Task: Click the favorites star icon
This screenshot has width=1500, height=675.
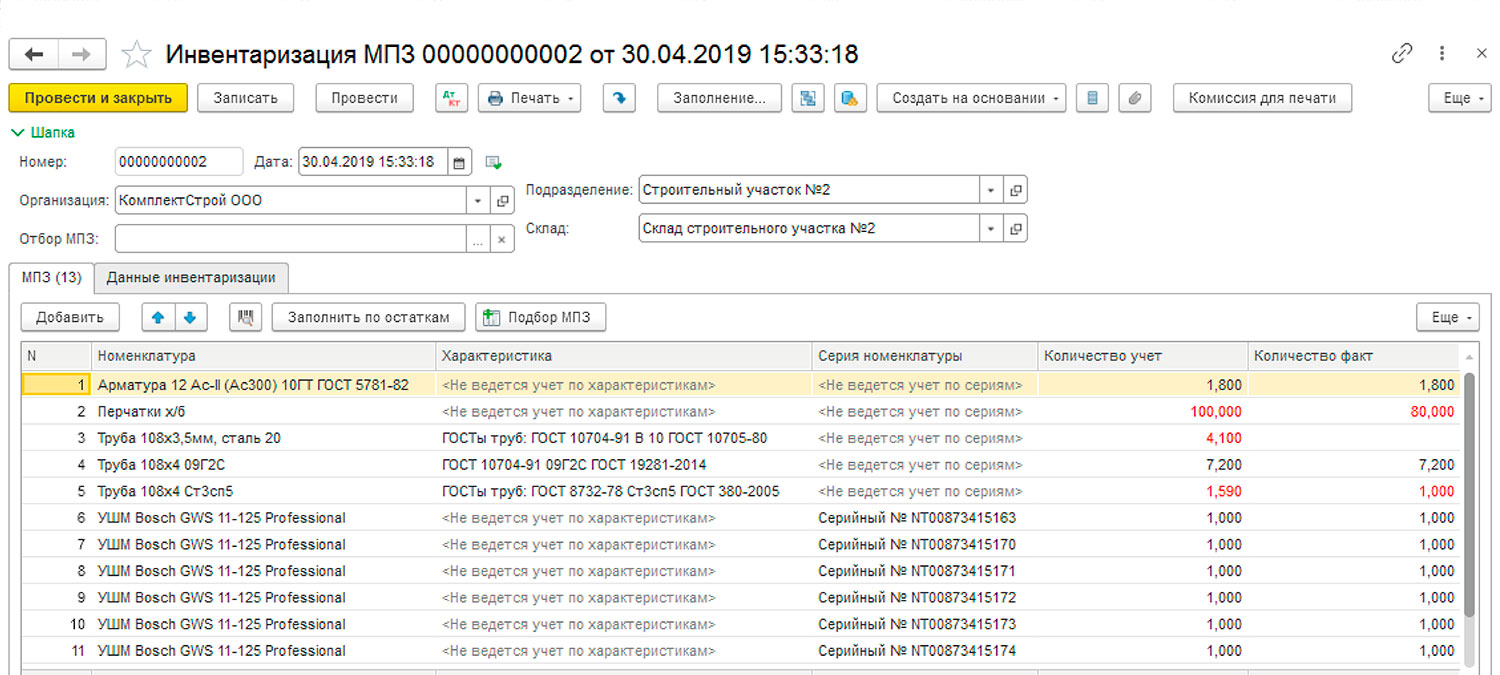Action: point(136,54)
